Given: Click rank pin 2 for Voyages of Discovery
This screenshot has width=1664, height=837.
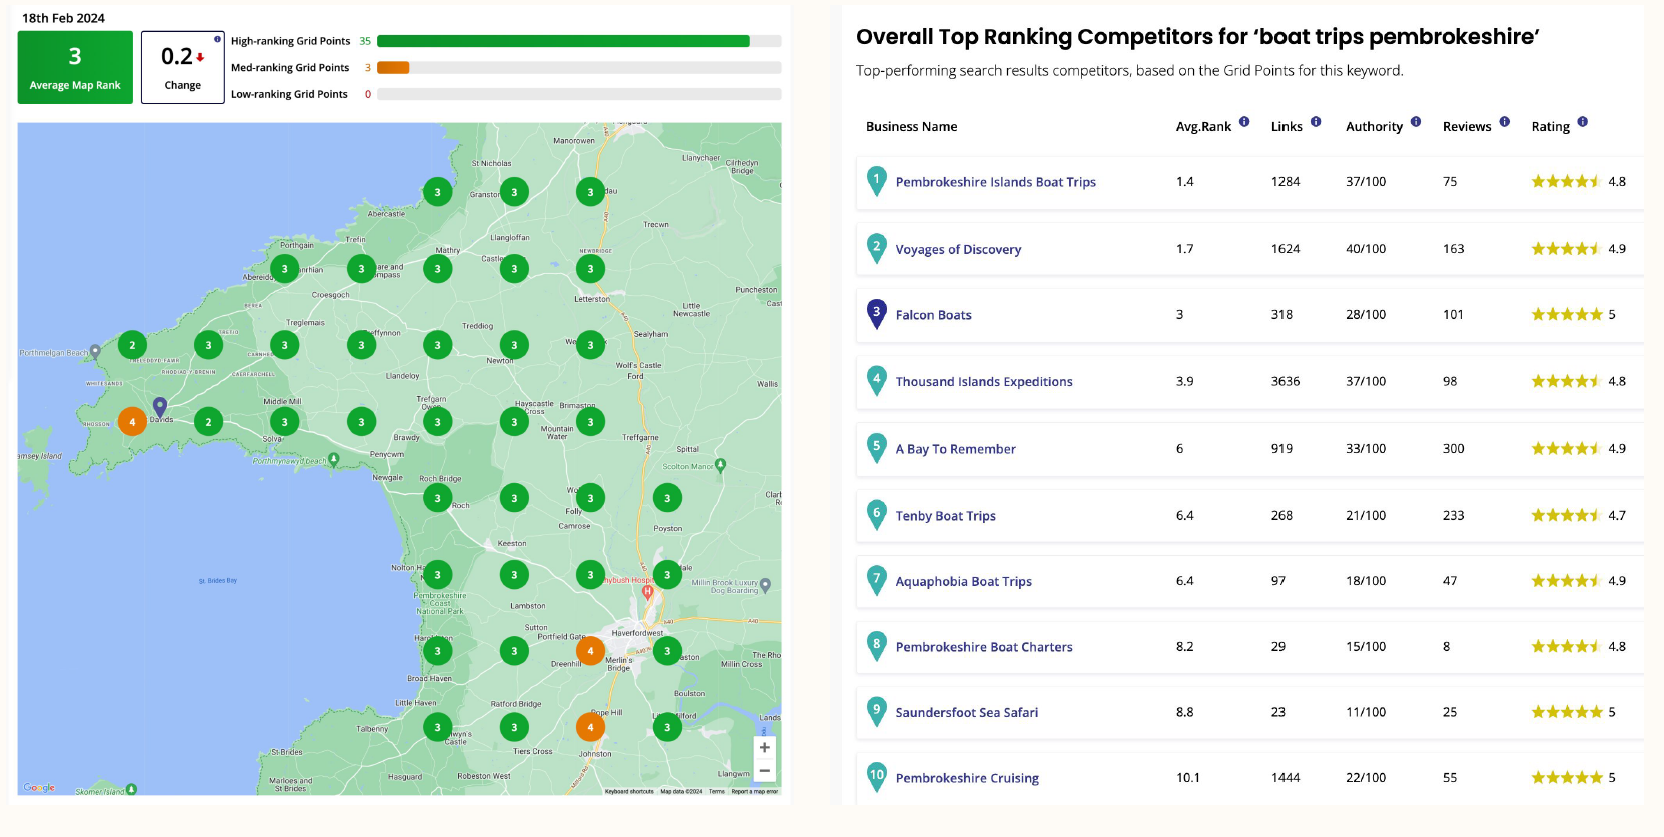Looking at the screenshot, I should click(x=877, y=248).
